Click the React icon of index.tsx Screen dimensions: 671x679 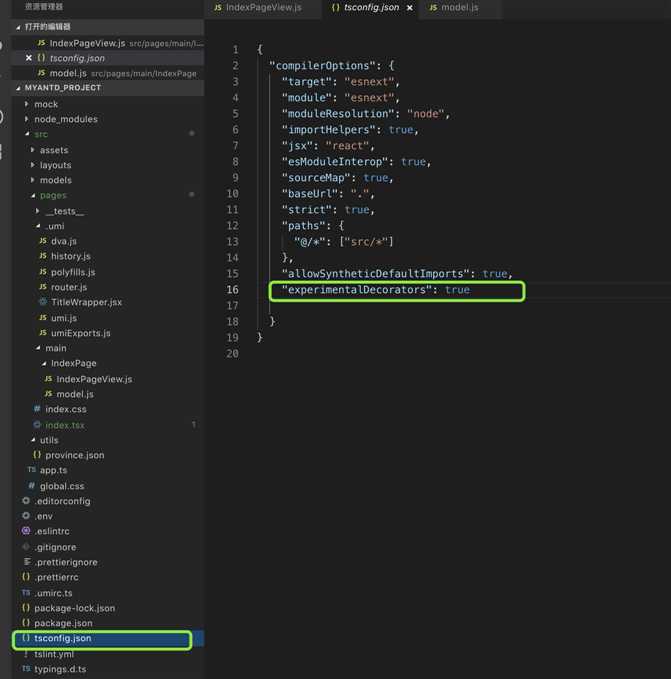tap(37, 424)
